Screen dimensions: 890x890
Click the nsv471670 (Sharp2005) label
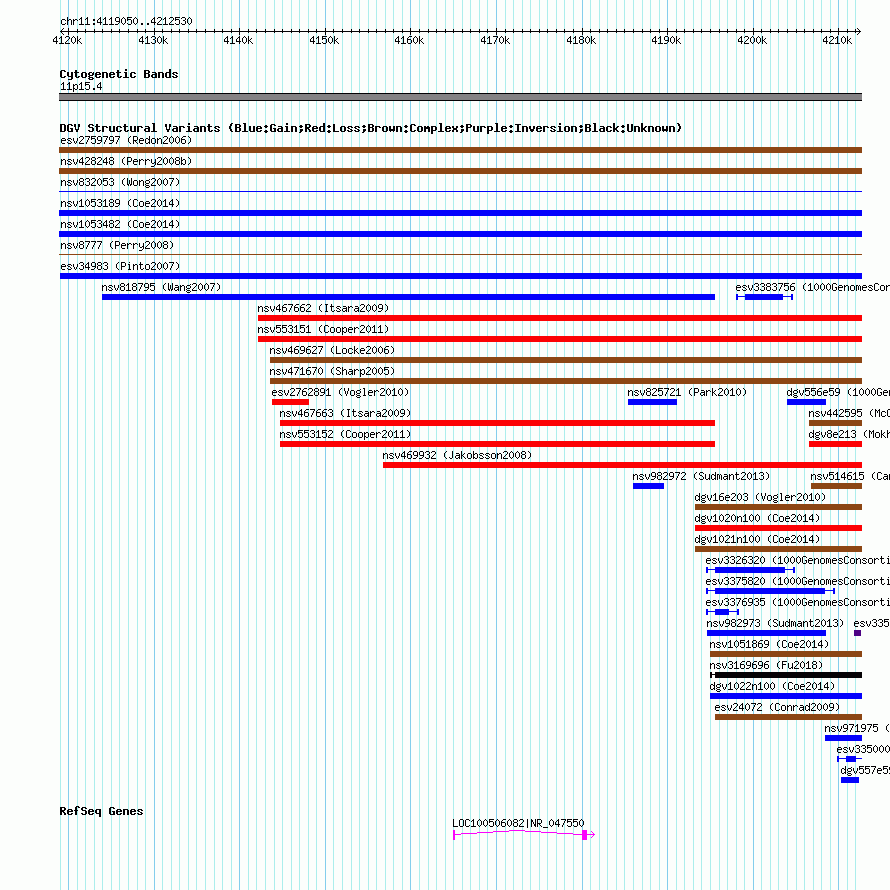coord(332,371)
